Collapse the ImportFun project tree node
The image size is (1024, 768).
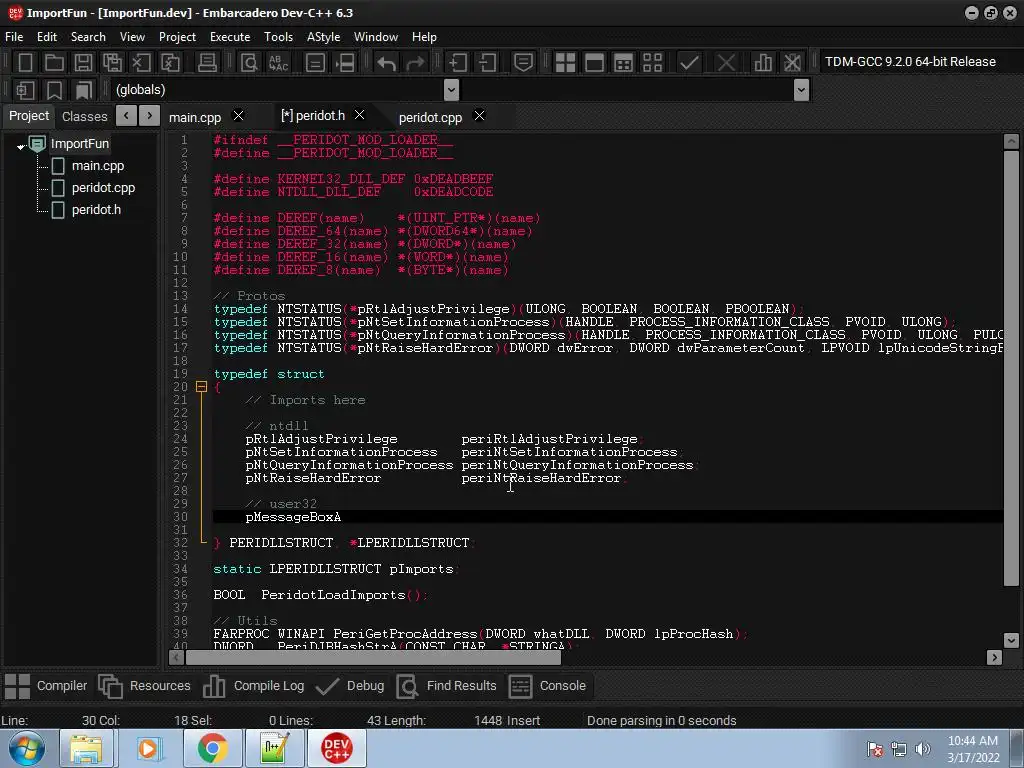21,146
